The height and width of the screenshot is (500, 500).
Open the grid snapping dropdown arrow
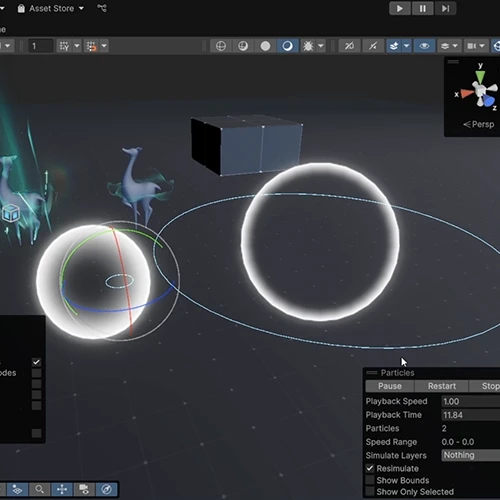point(77,46)
